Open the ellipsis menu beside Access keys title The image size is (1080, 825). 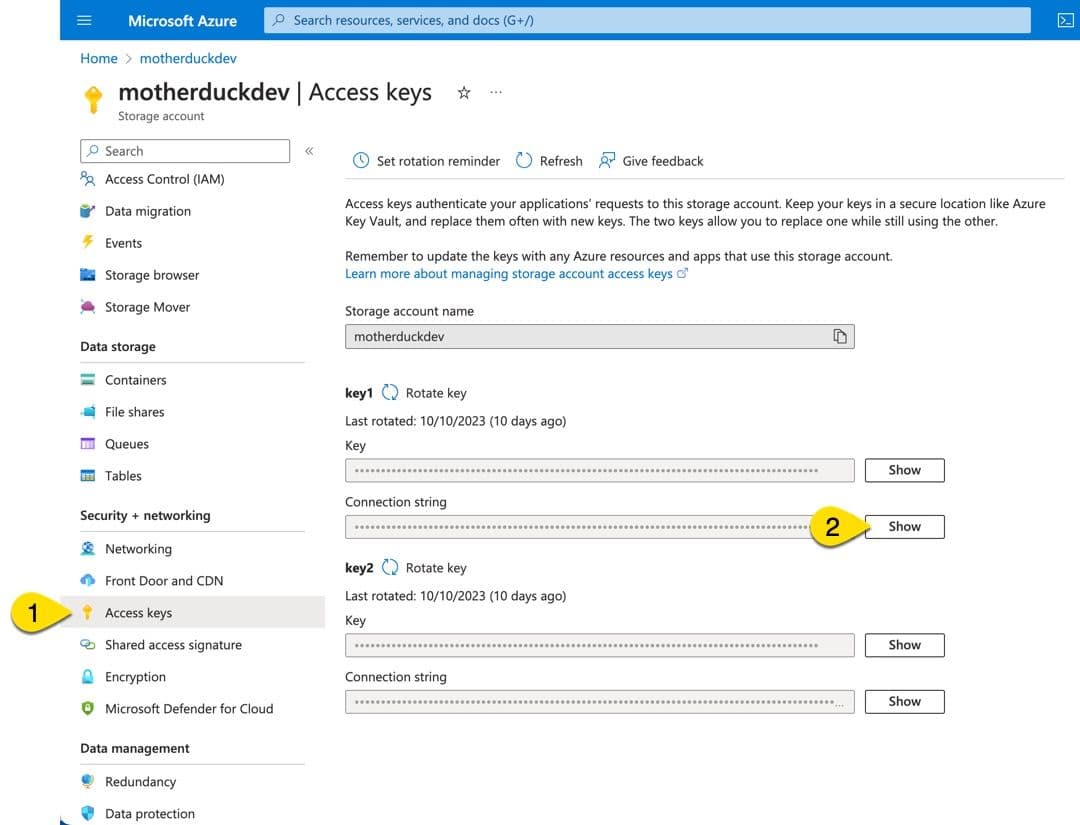point(497,92)
